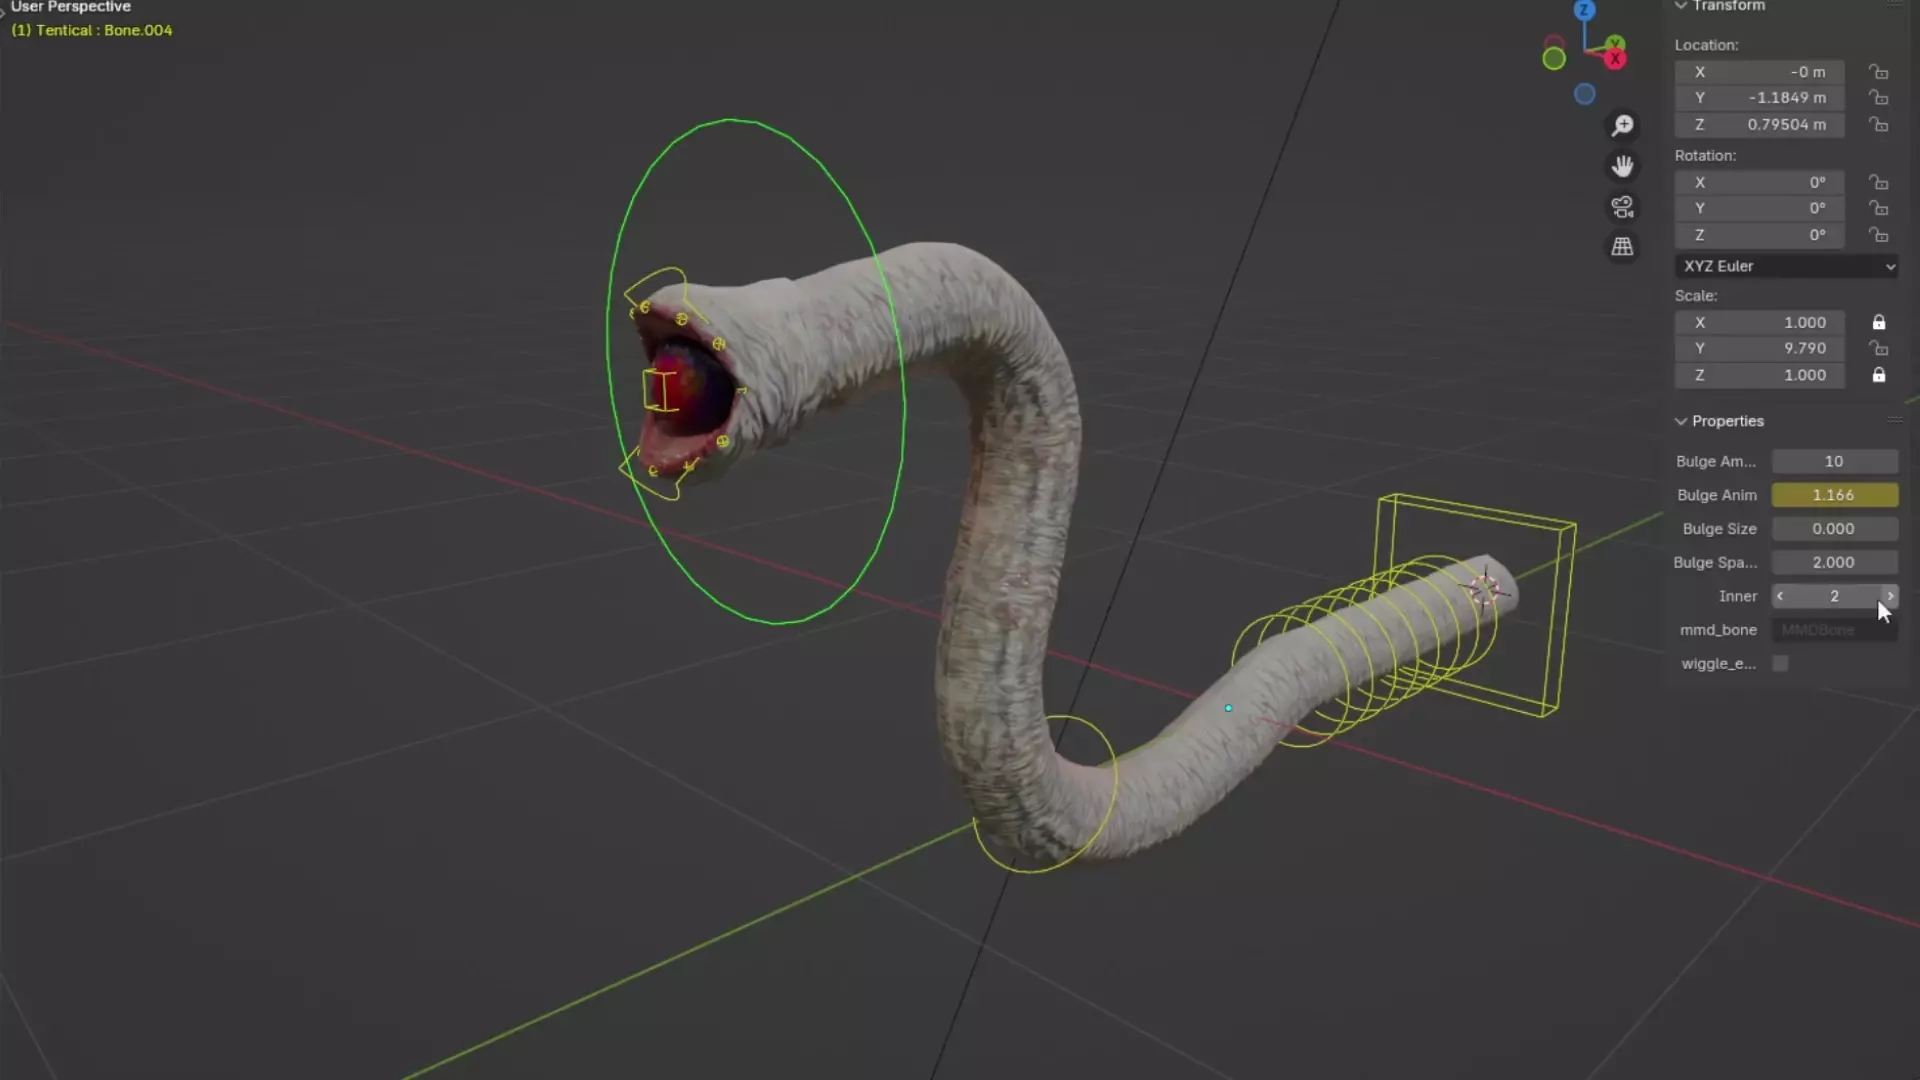1920x1080 pixels.
Task: Toggle lock icon for Location X
Action: (1879, 72)
